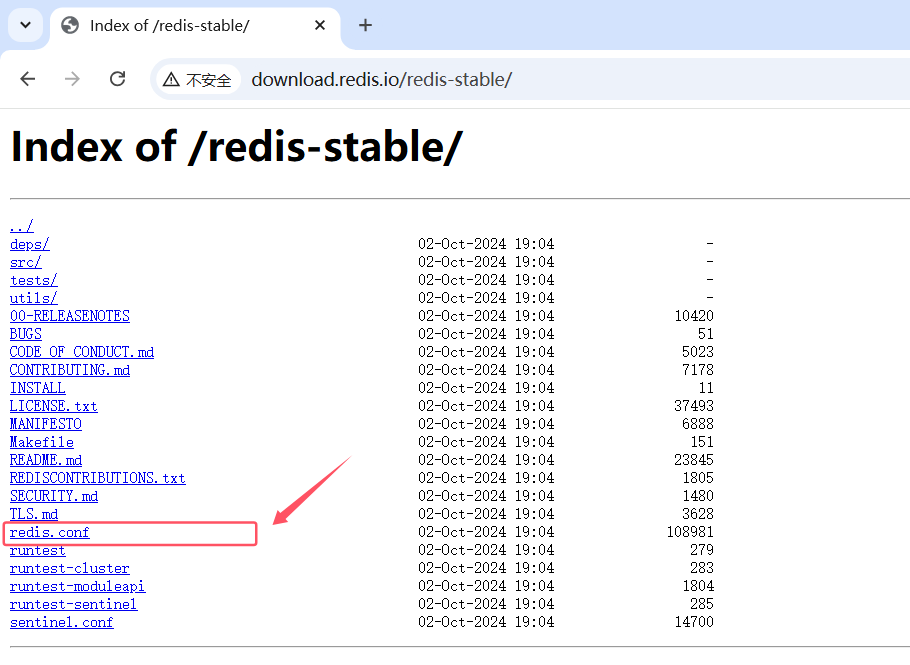
Task: Click the runtest-cluster link
Action: point(69,569)
